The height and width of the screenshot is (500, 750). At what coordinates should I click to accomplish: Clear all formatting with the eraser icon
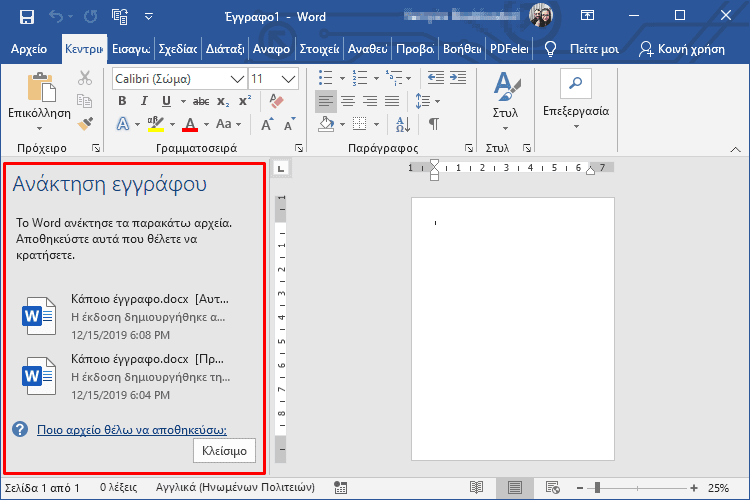point(276,101)
